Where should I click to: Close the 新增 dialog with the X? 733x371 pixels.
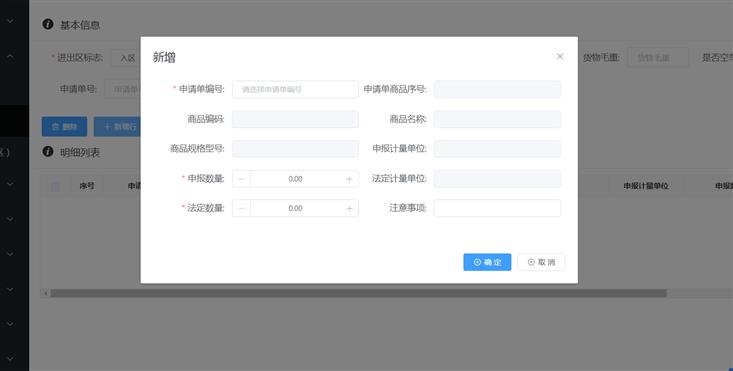pos(560,57)
